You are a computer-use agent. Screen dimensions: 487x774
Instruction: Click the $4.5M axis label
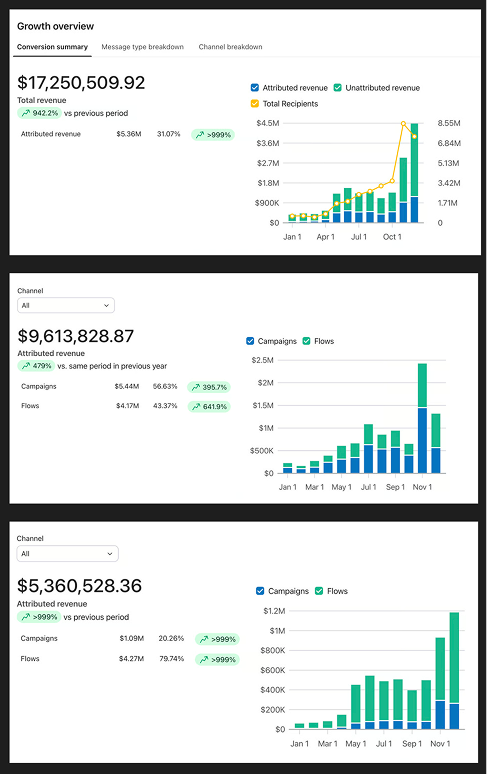[x=268, y=123]
